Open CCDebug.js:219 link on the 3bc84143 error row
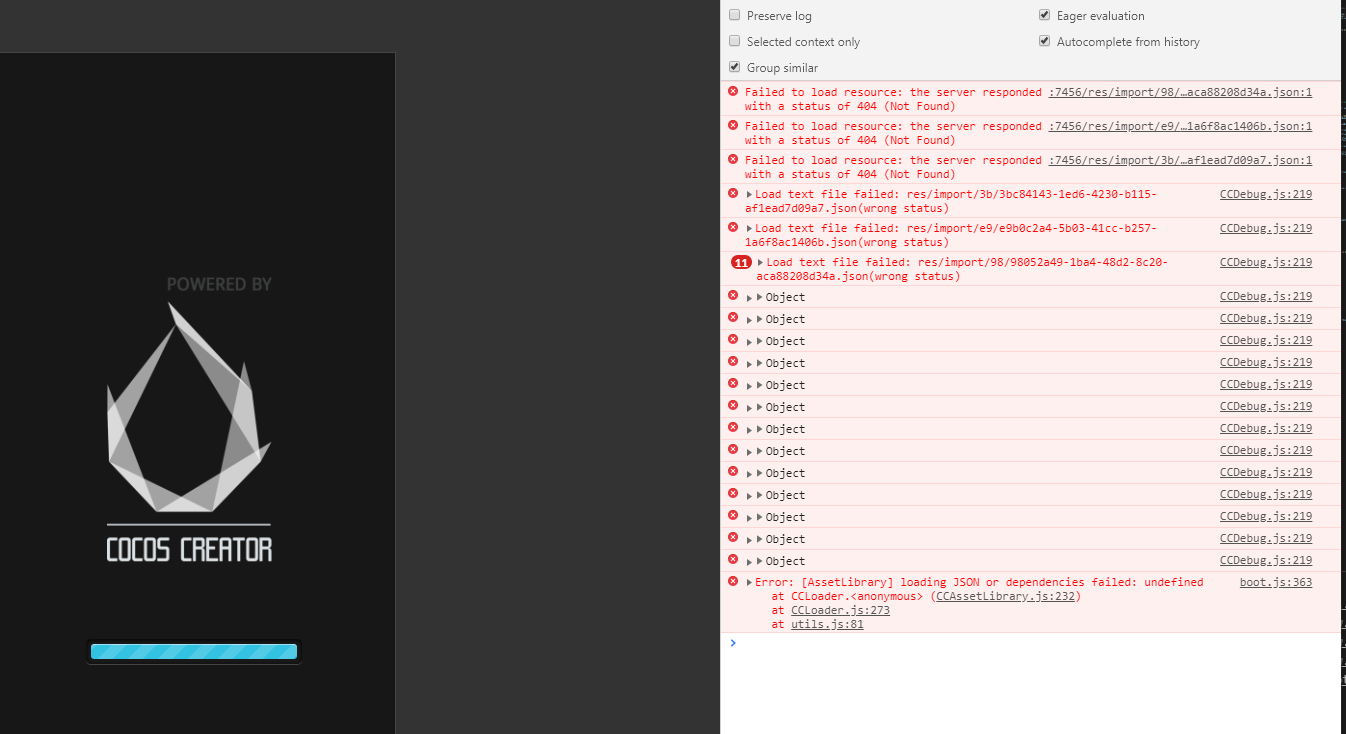 click(x=1266, y=194)
